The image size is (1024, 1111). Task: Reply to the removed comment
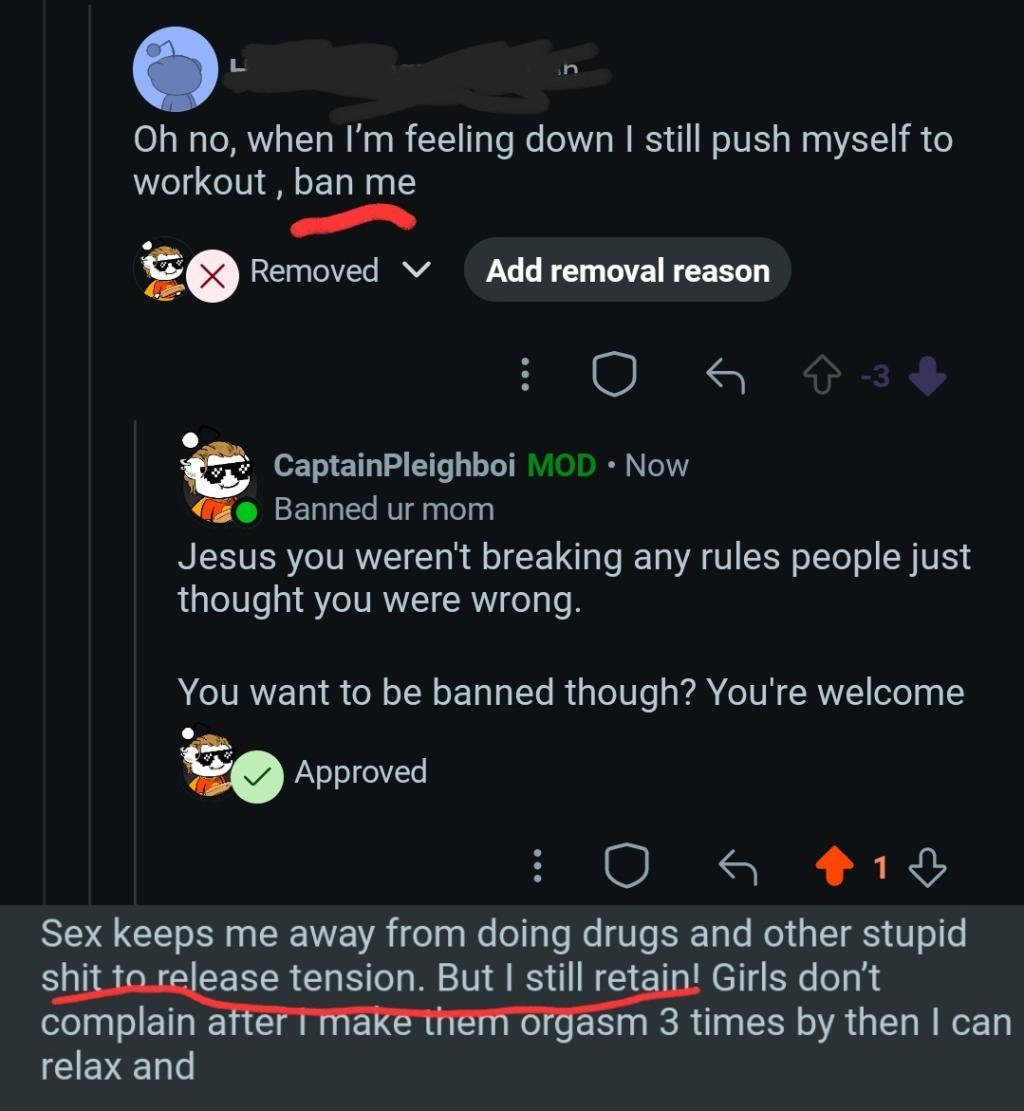click(726, 375)
